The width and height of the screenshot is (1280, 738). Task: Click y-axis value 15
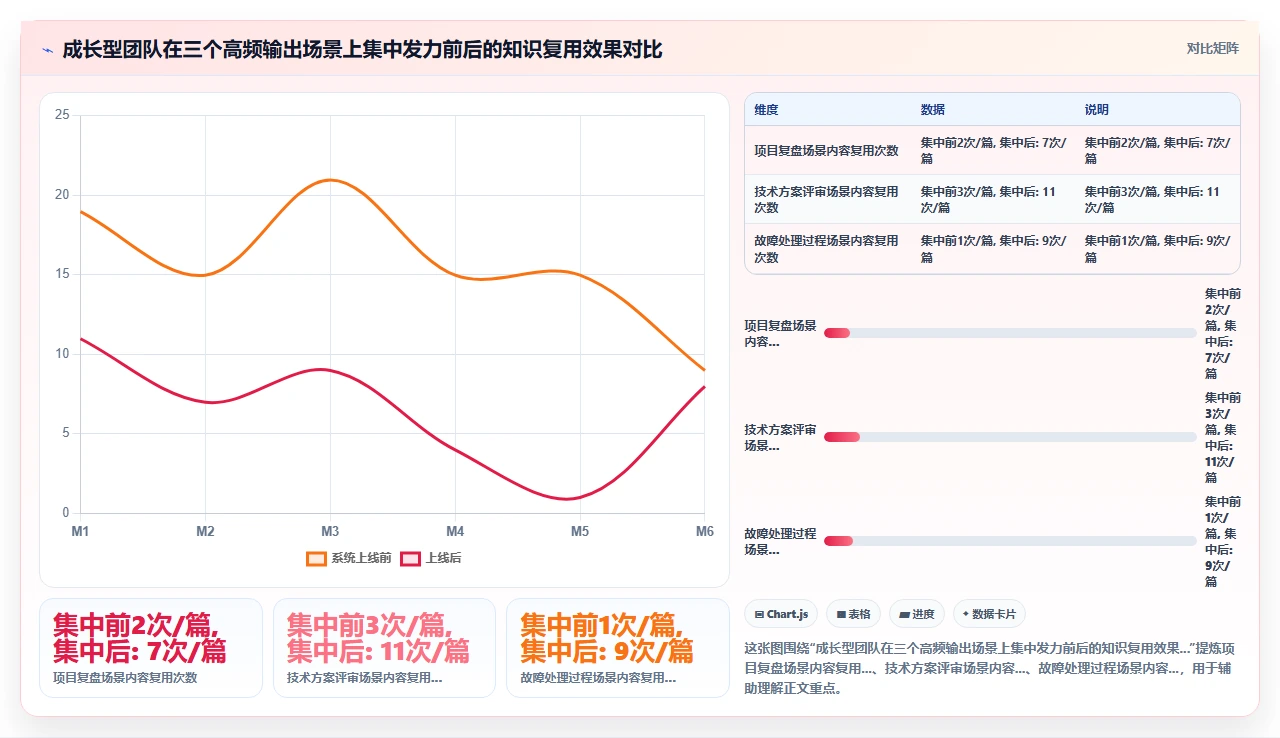pos(62,274)
